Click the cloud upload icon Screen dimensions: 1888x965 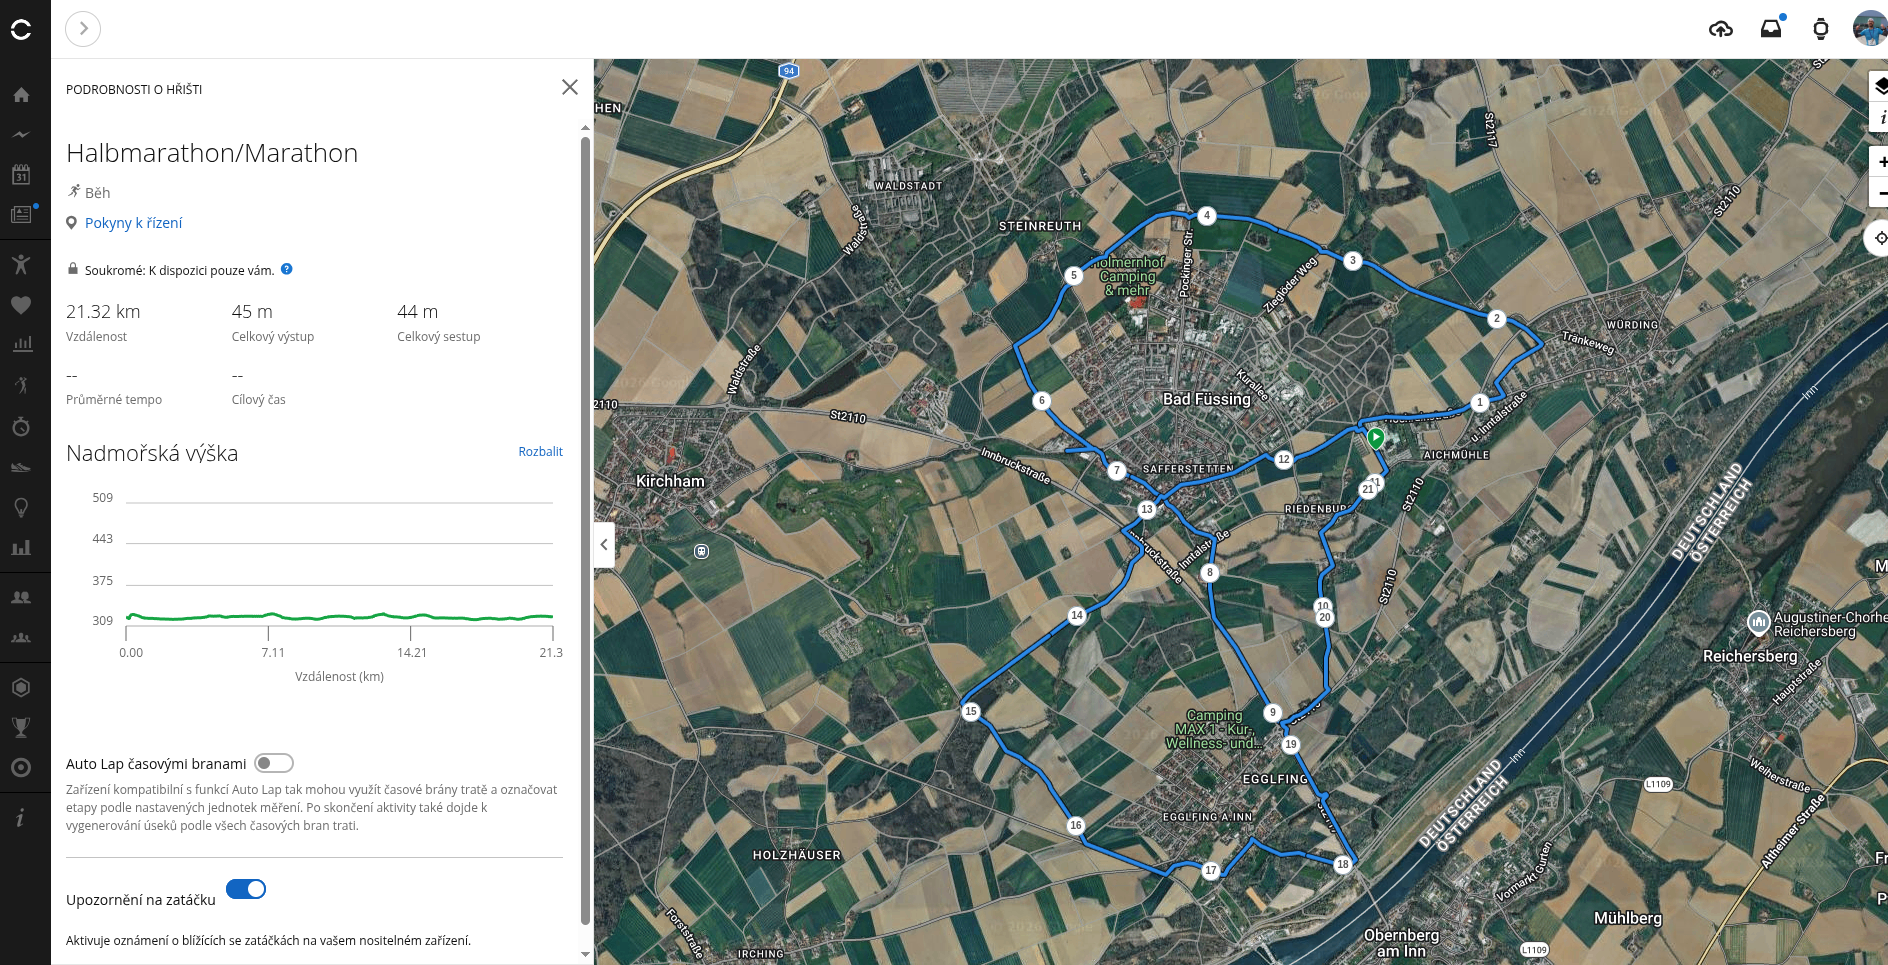click(1720, 29)
